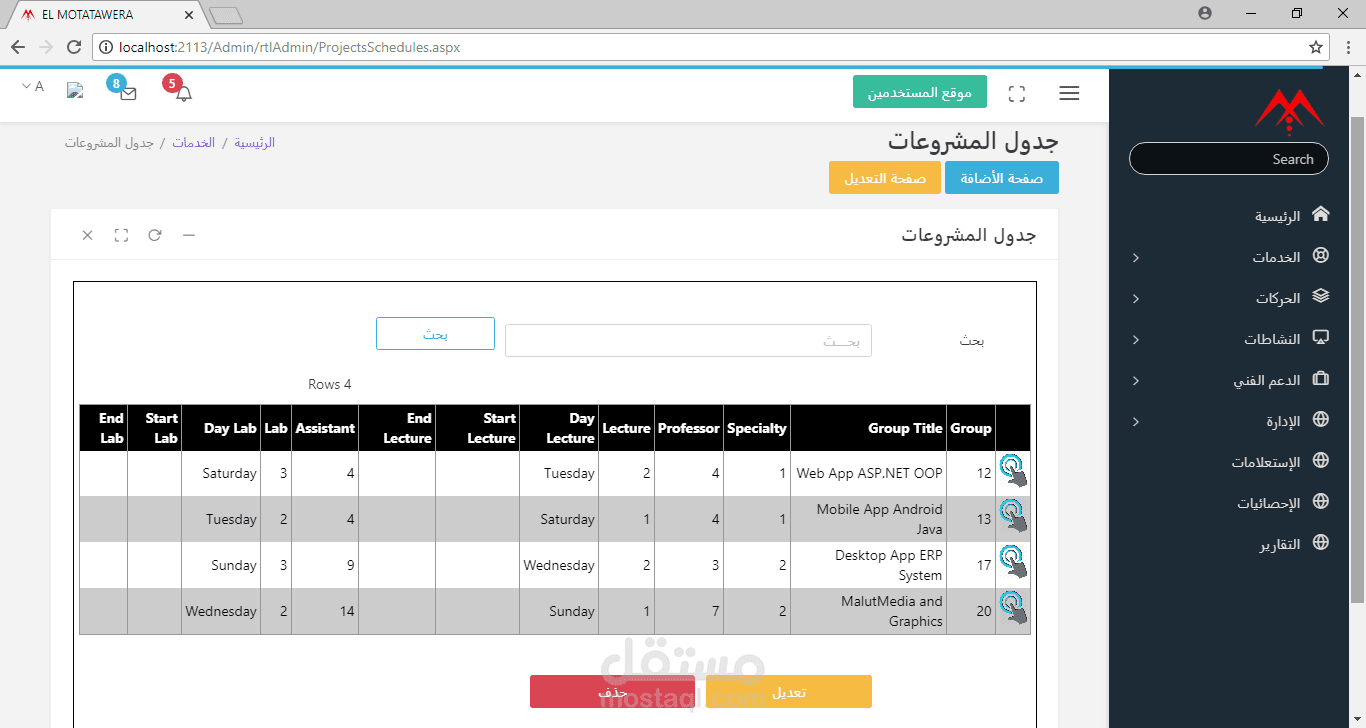Select the row for group 12 using its hand icon
Screen dimensions: 1366x728
(1013, 472)
